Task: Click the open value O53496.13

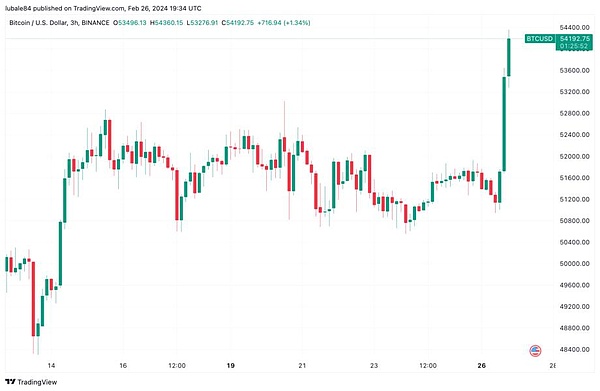Action: (129, 23)
